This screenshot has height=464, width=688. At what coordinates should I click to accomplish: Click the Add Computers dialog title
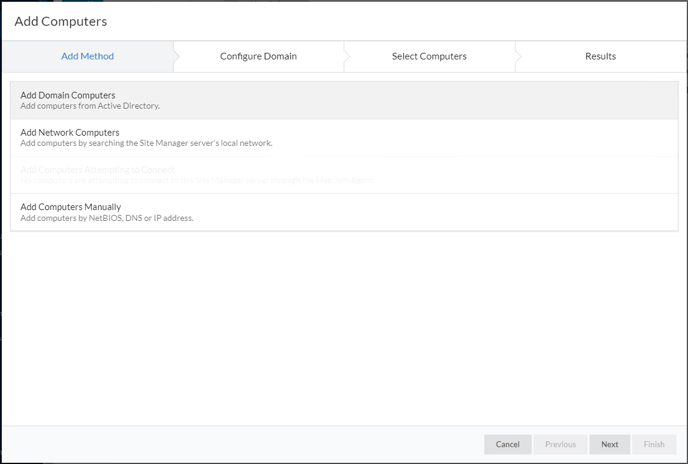tap(61, 21)
